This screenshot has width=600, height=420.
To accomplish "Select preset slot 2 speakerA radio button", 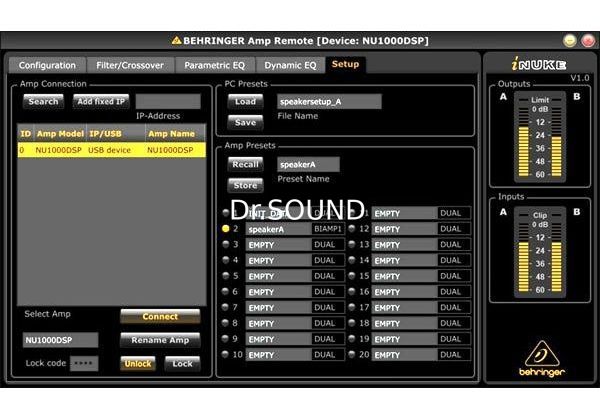I will click(225, 229).
